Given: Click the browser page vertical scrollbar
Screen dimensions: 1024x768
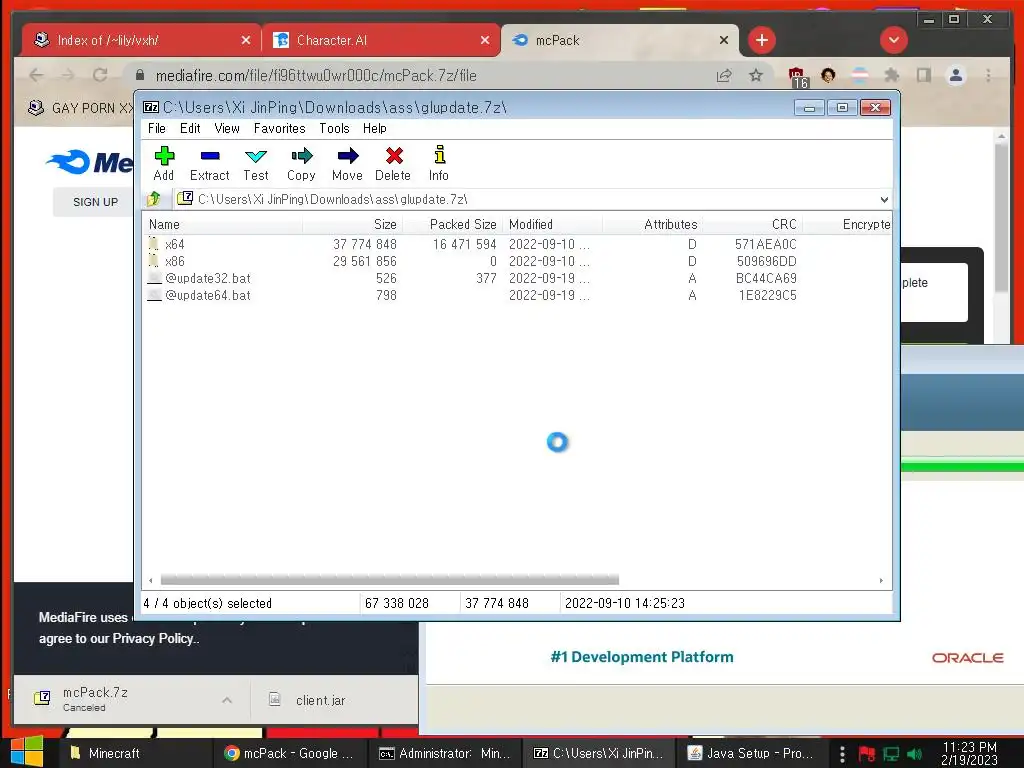Looking at the screenshot, I should pyautogui.click(x=1001, y=219).
